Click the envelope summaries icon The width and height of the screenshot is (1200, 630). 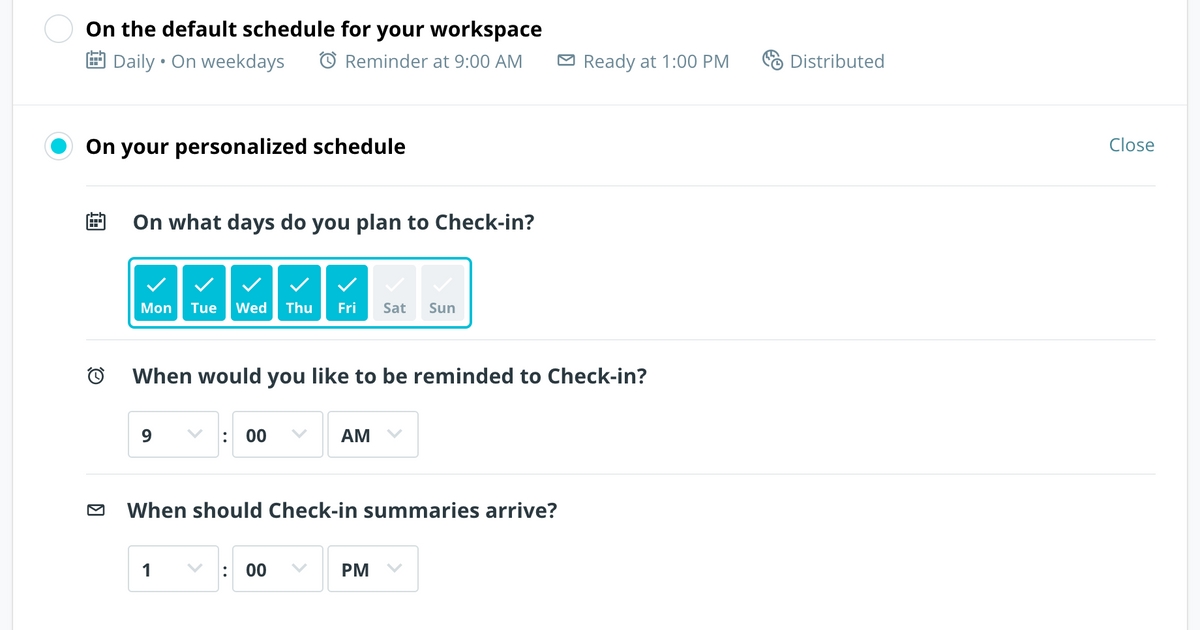[95, 509]
